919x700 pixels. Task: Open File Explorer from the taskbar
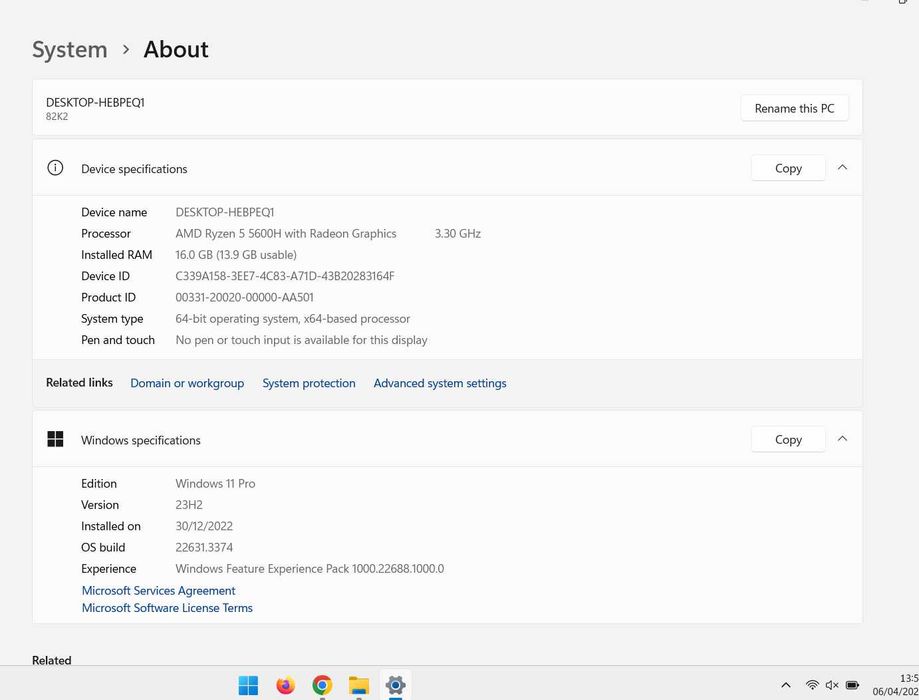pyautogui.click(x=359, y=685)
